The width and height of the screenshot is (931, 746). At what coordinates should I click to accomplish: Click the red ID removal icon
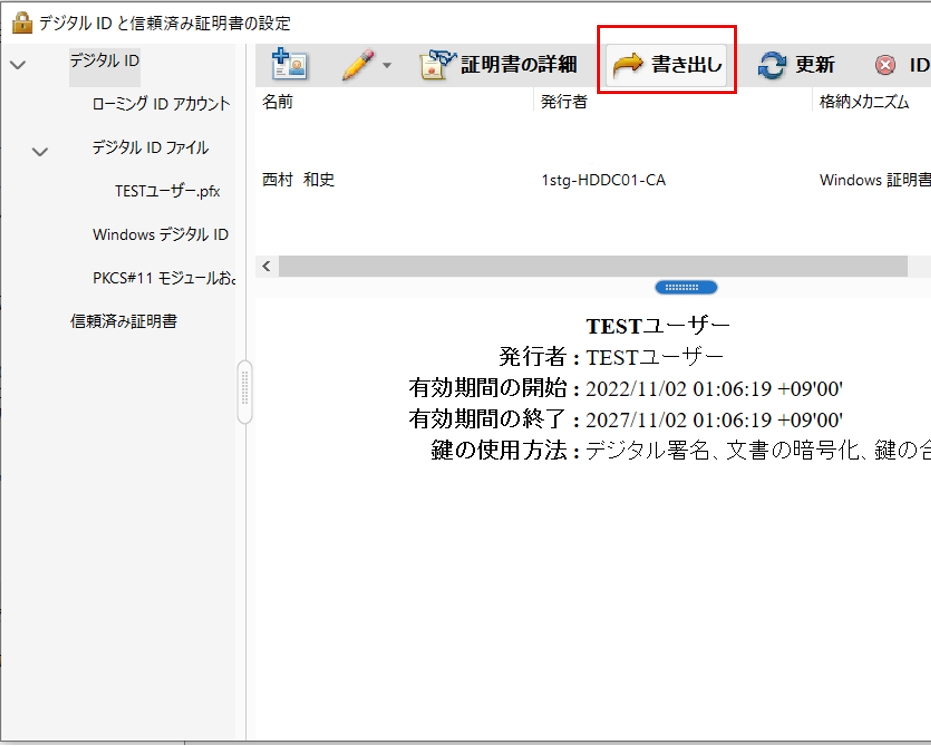[887, 63]
